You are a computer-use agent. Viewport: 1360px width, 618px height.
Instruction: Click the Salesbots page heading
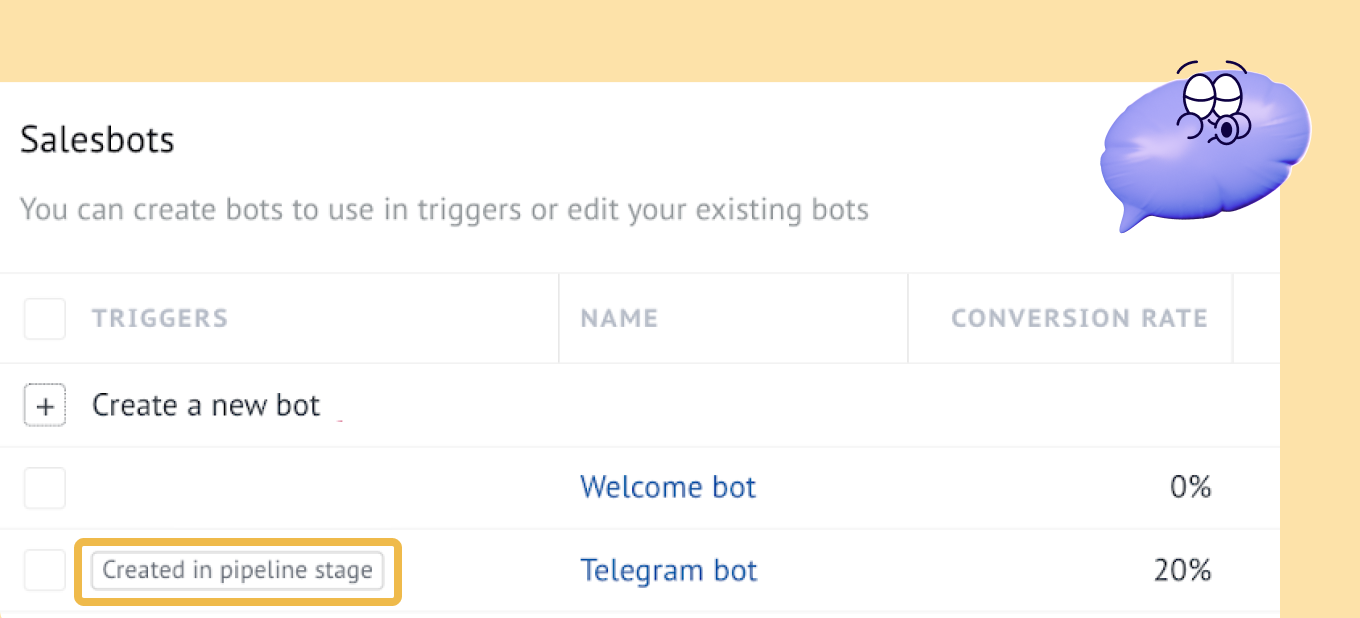pos(97,139)
